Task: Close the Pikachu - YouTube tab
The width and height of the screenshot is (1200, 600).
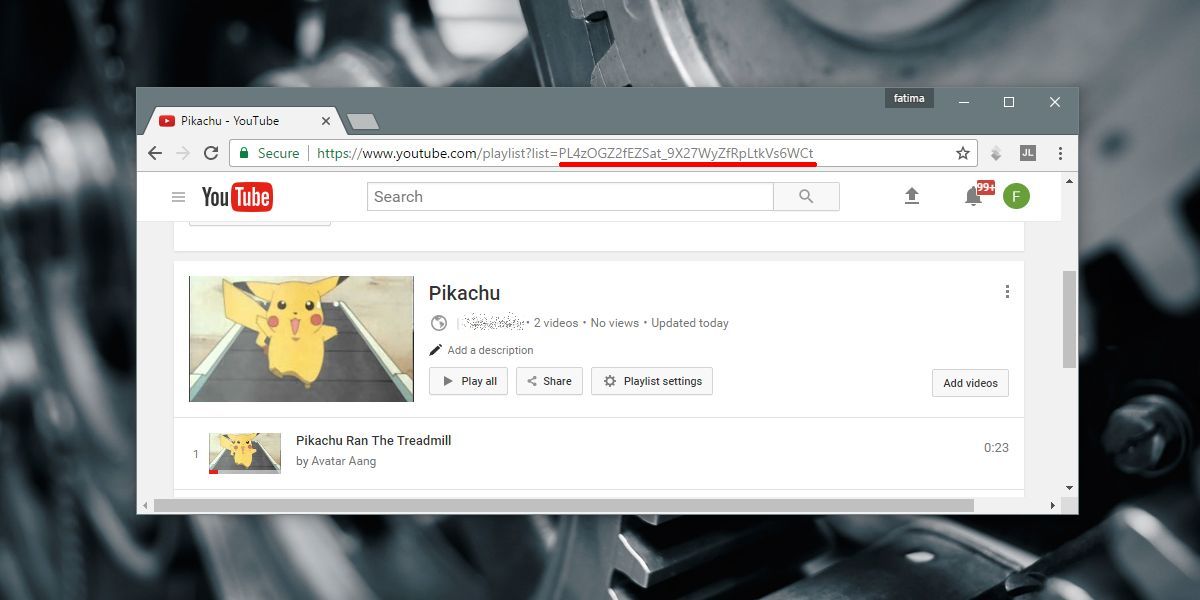Action: (x=326, y=121)
